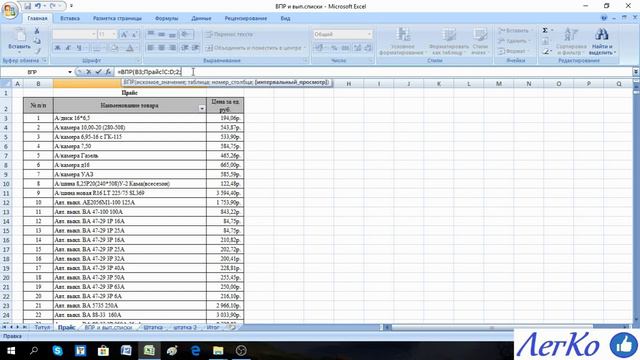The height and width of the screenshot is (360, 640).
Task: Toggle center text alignment
Action: click(162, 48)
